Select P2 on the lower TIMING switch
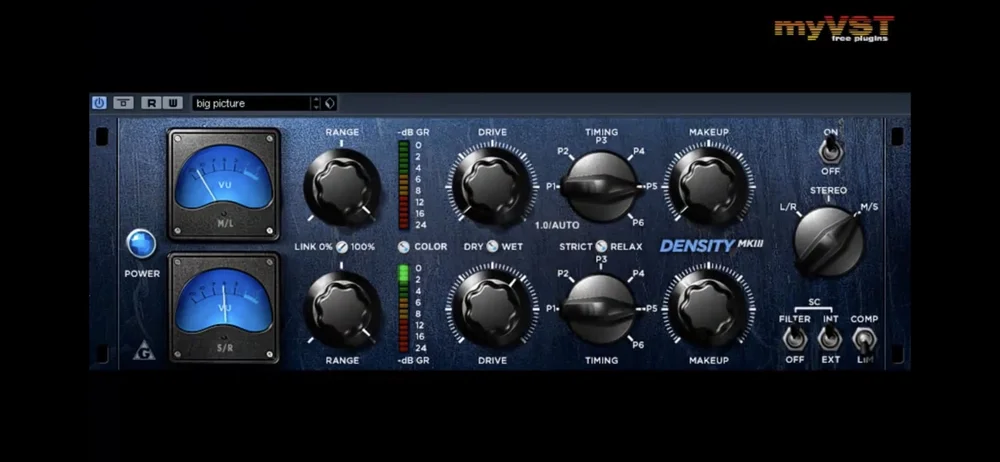Viewport: 1000px width, 462px height. pyautogui.click(x=563, y=274)
